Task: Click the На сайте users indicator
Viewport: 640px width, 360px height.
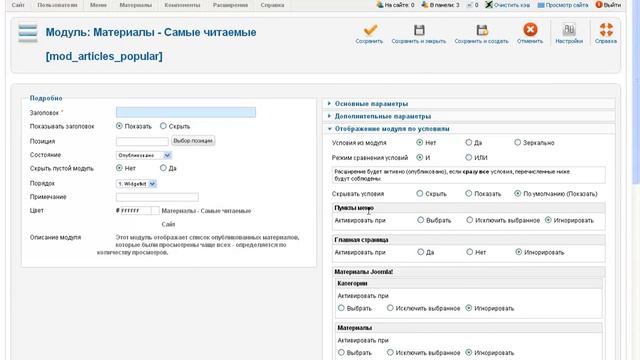Action: tap(395, 5)
